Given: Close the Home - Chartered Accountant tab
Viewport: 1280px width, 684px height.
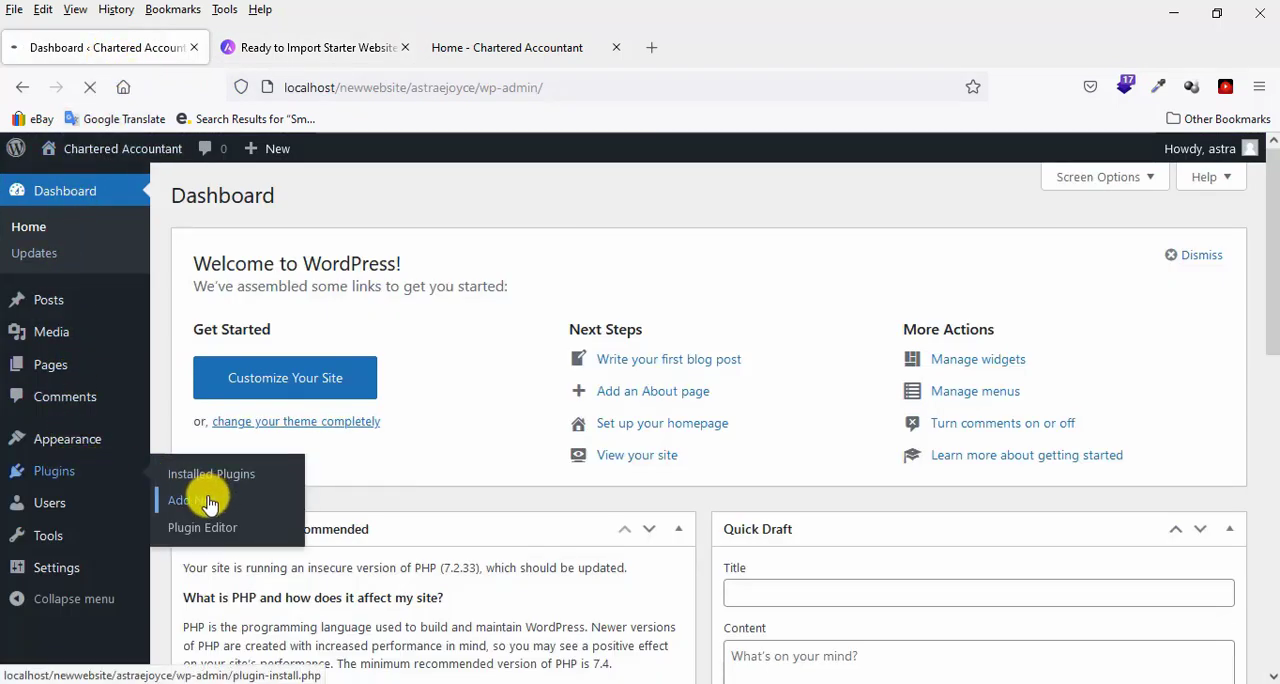Looking at the screenshot, I should [616, 47].
